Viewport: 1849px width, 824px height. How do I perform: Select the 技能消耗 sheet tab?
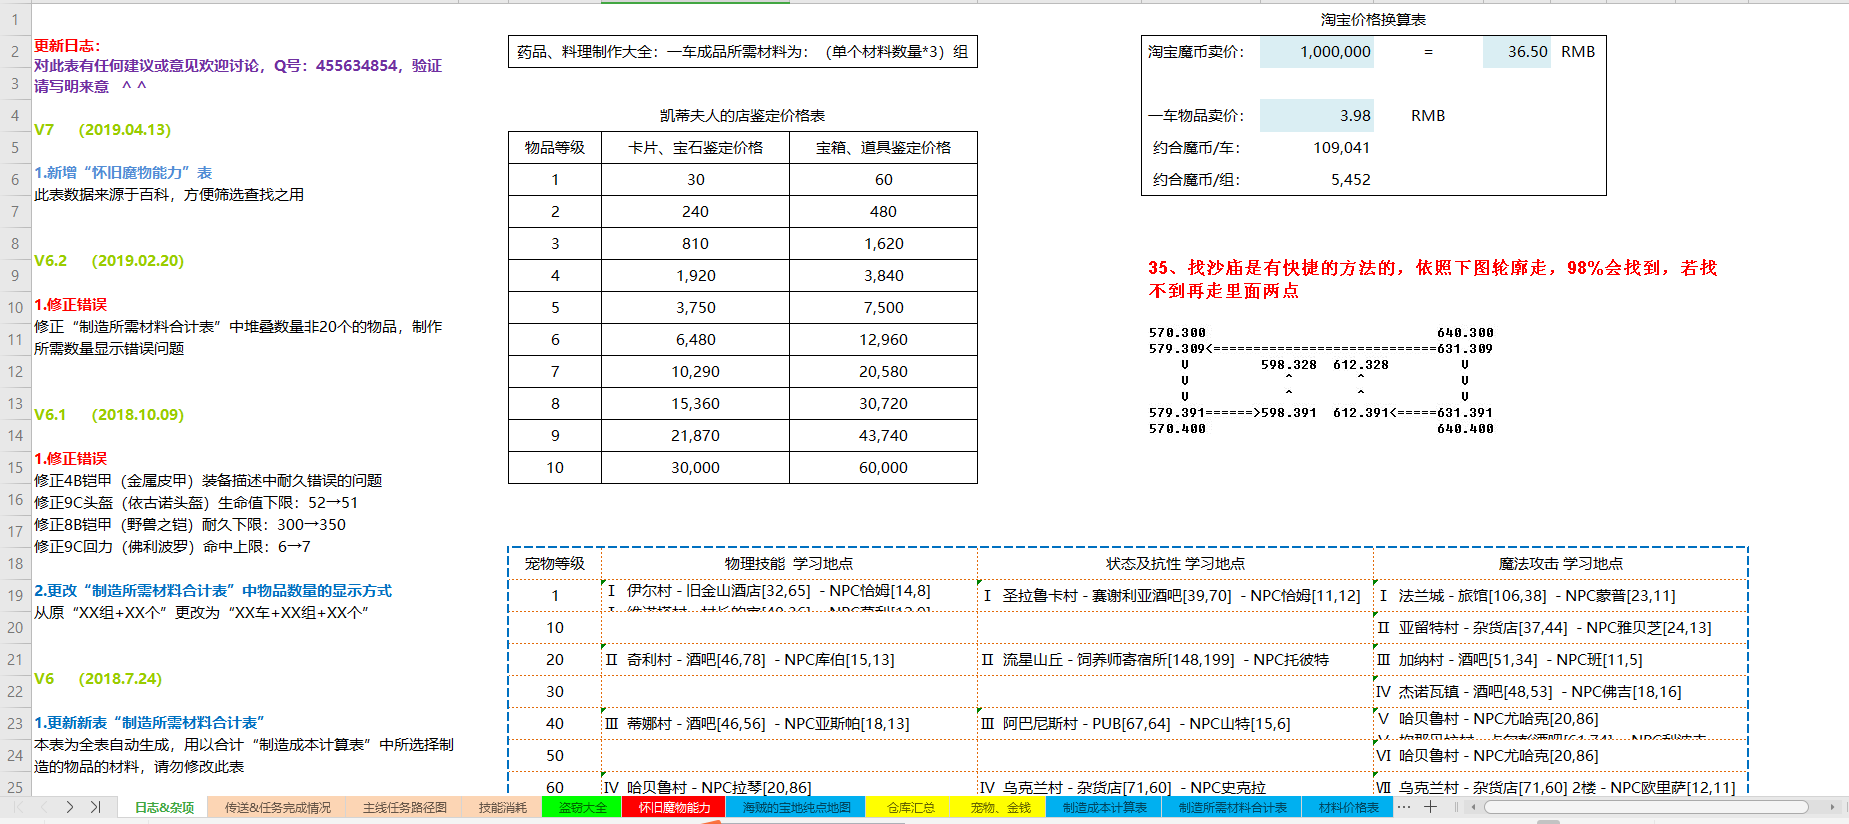[x=502, y=807]
